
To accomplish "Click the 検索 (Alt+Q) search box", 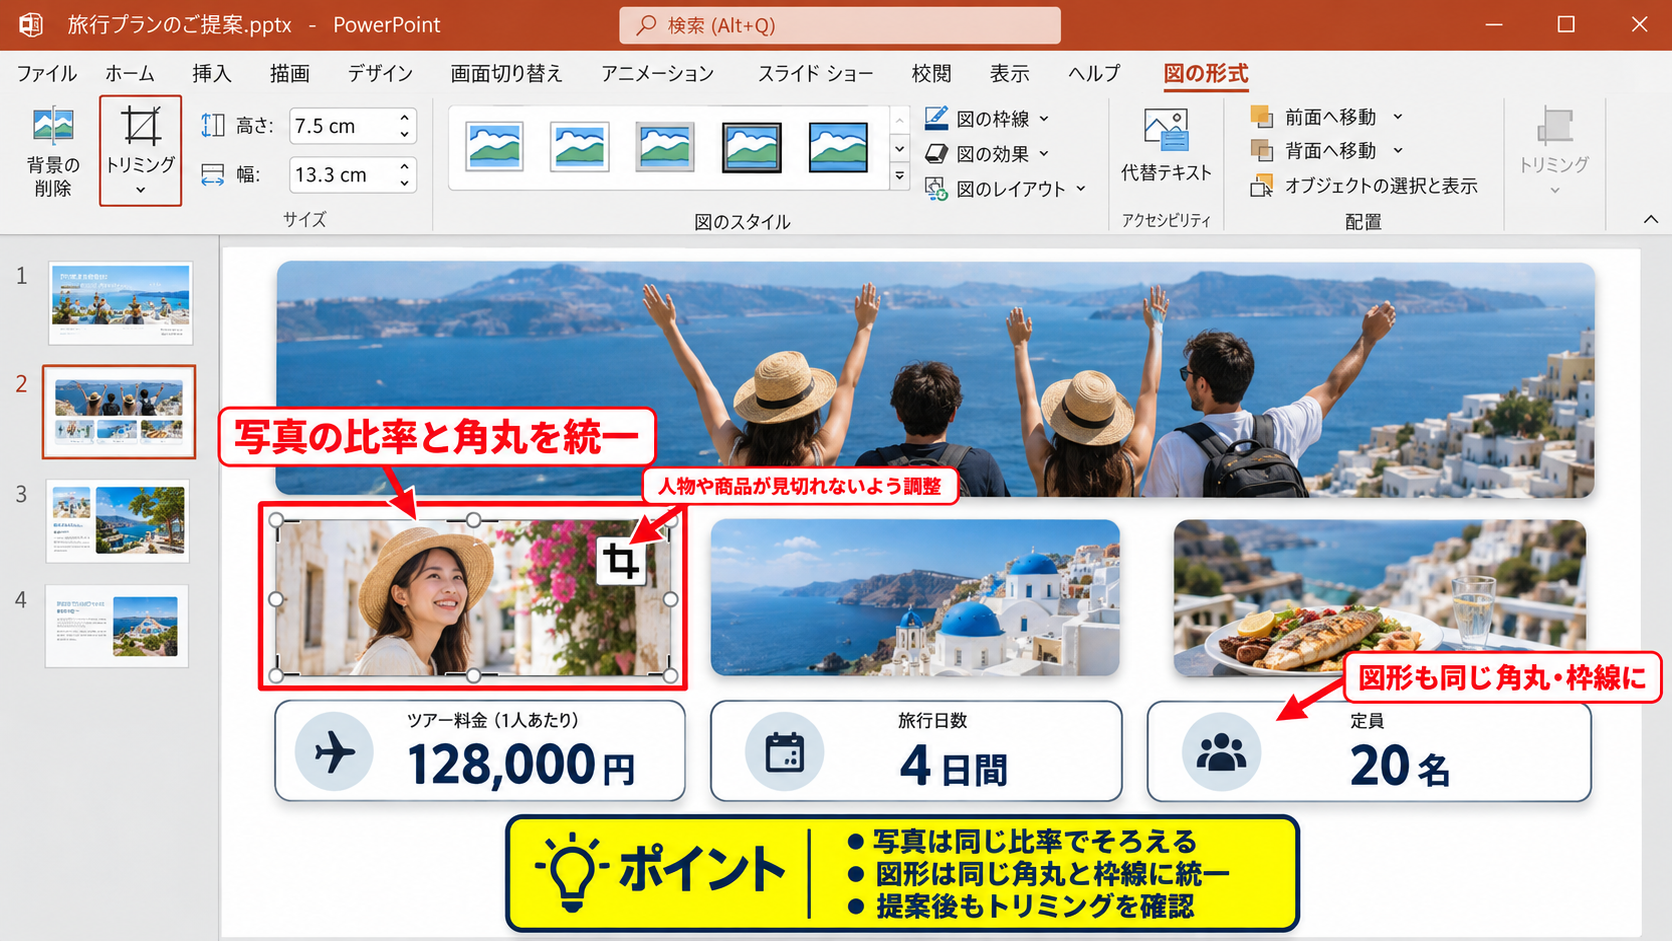I will [840, 25].
